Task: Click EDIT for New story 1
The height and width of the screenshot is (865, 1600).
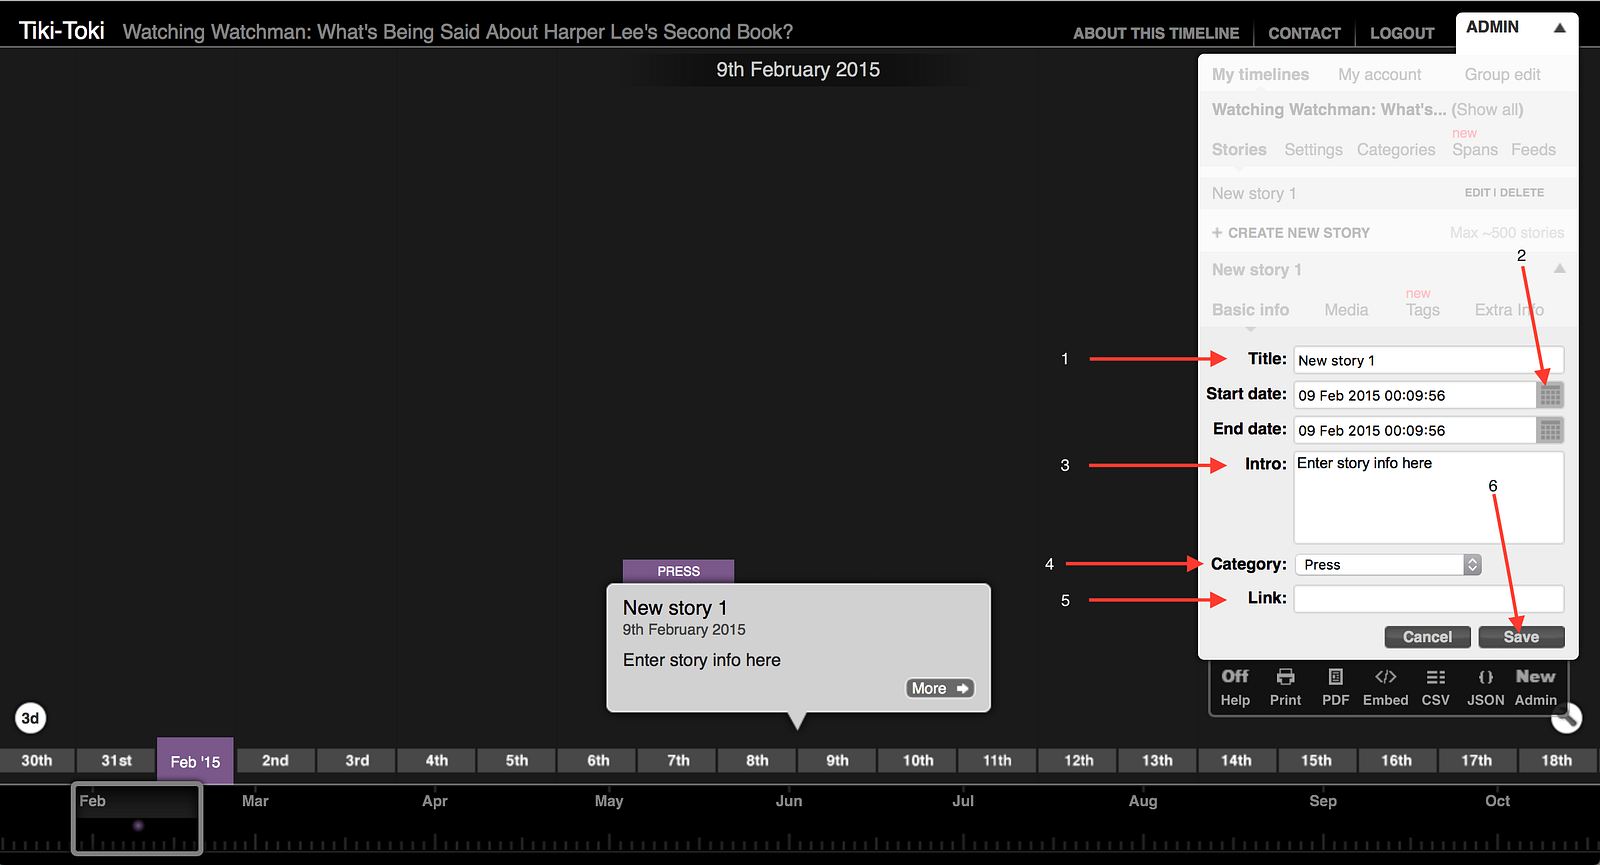Action: [1477, 192]
